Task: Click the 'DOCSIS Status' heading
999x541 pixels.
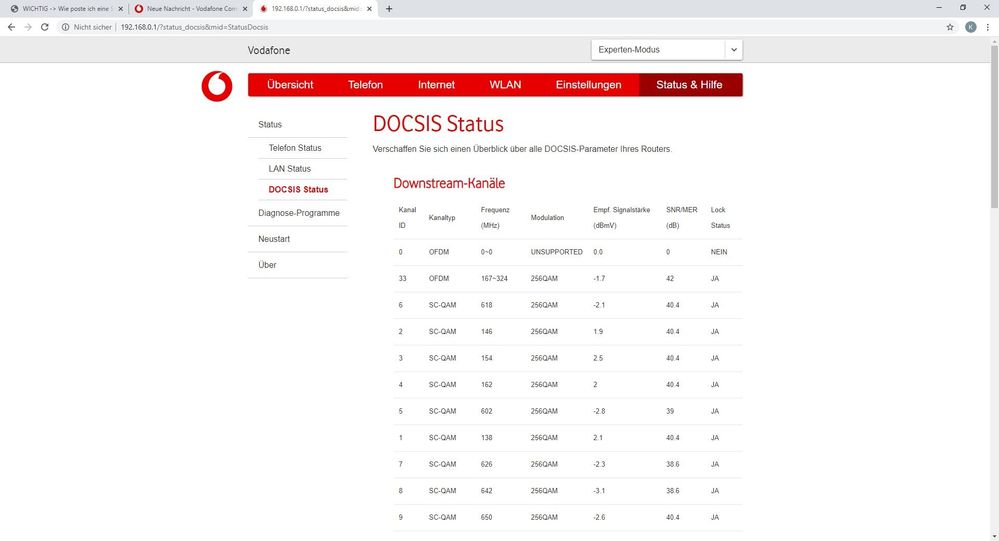Action: point(438,124)
